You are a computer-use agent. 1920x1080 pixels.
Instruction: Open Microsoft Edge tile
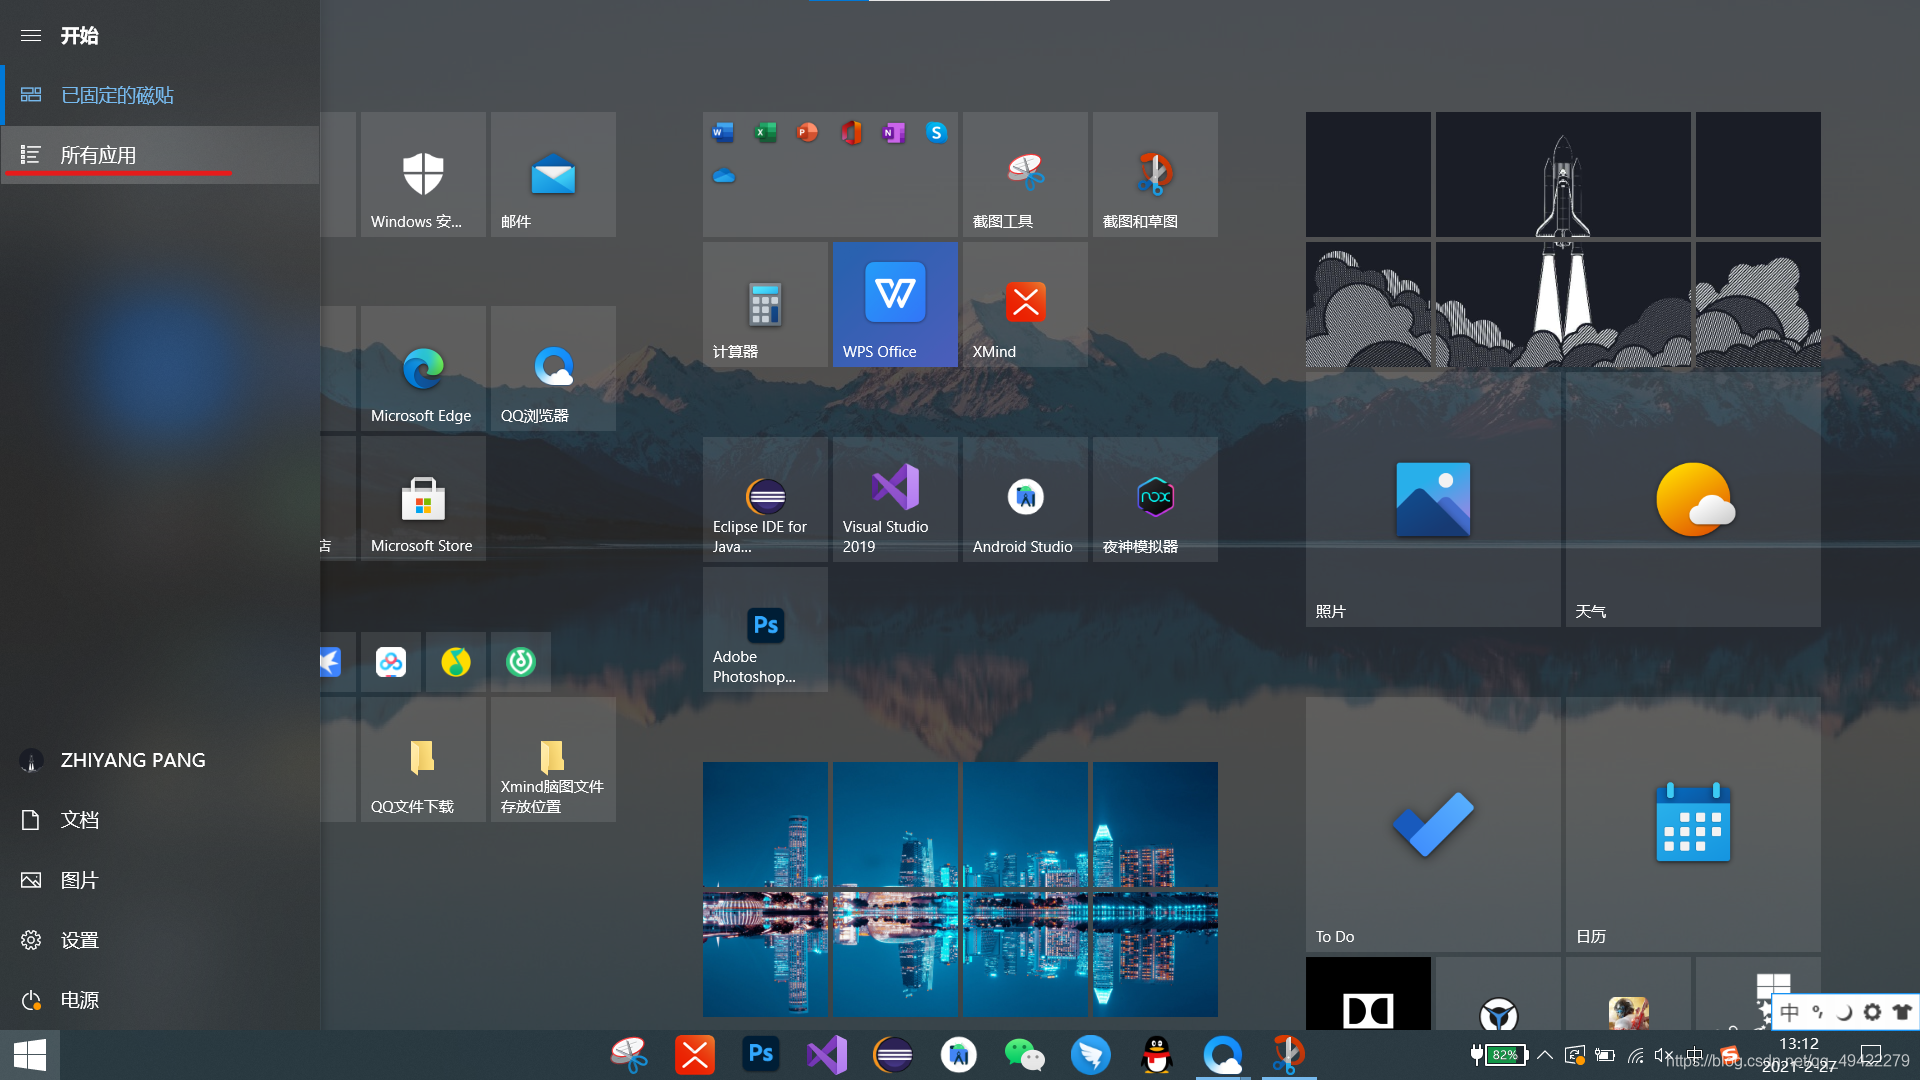point(423,369)
